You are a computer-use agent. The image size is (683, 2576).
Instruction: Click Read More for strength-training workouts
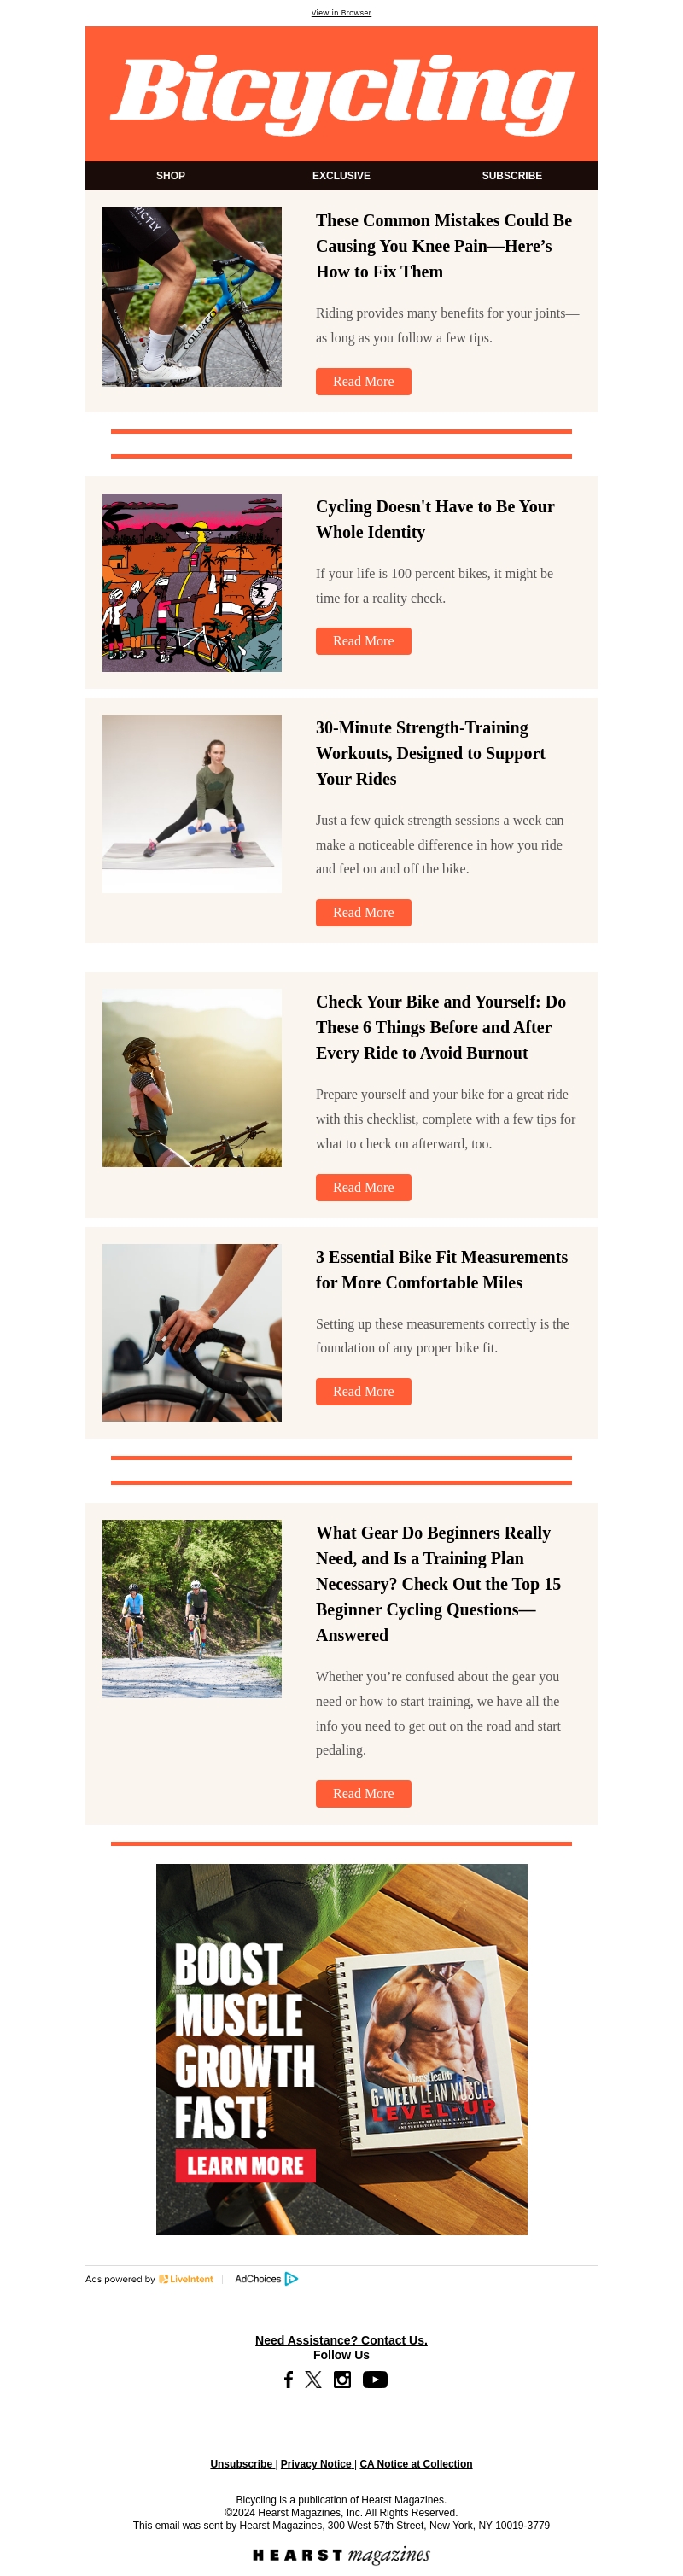[x=363, y=912]
